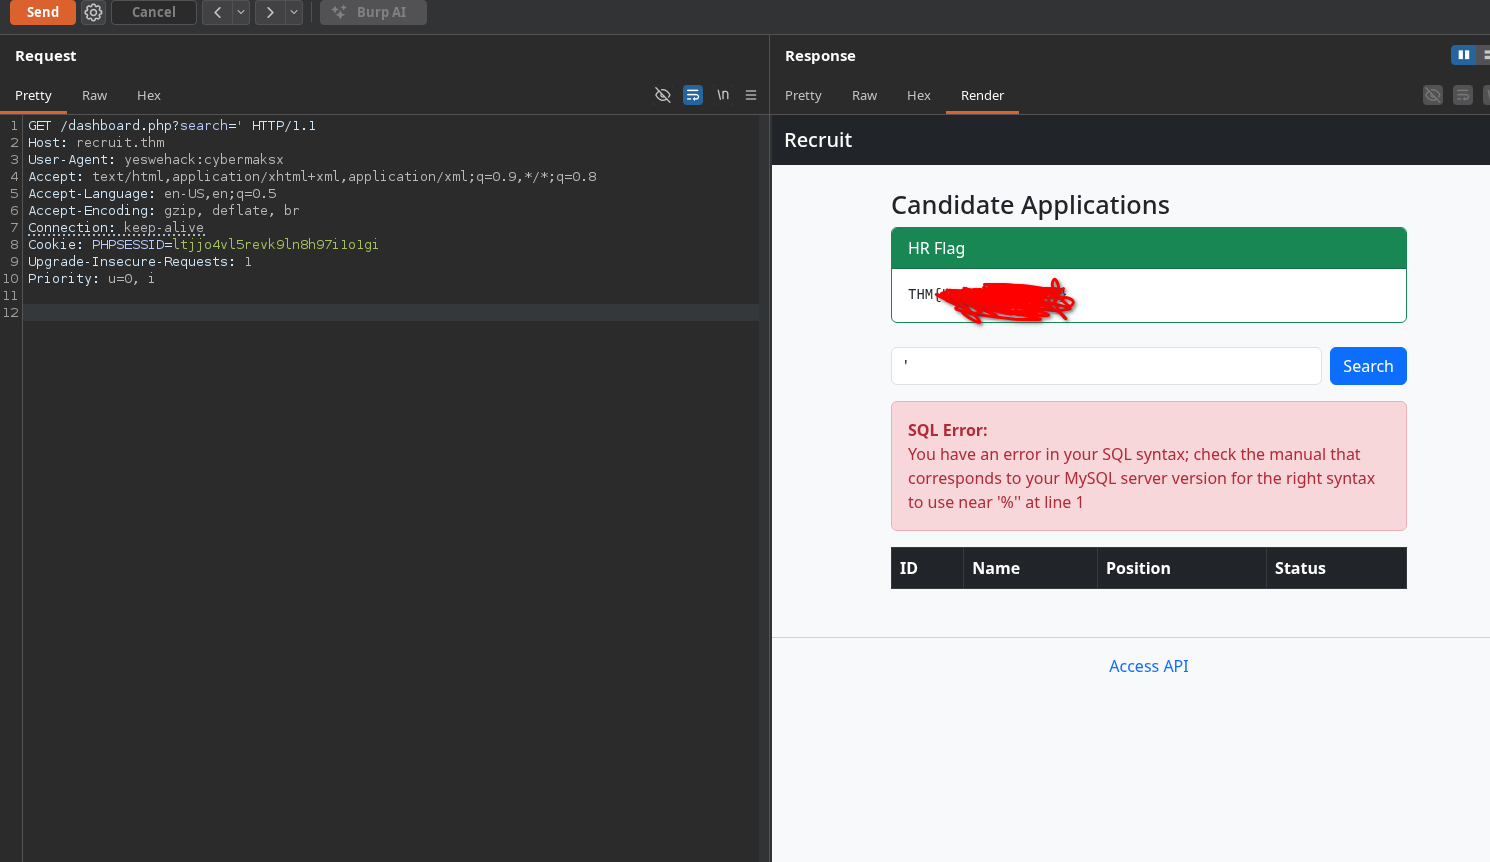Click the Candidate Applications heading
1490x862 pixels.
(x=1030, y=205)
